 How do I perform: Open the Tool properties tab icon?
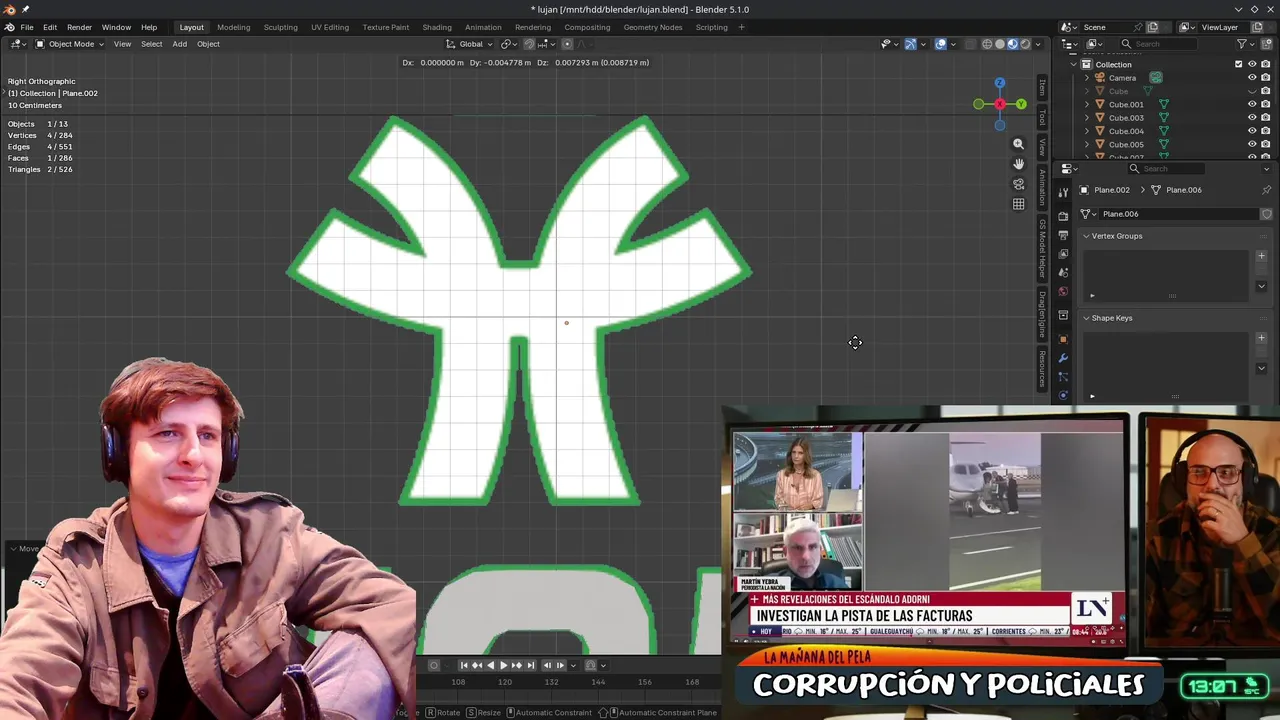coord(1063,191)
